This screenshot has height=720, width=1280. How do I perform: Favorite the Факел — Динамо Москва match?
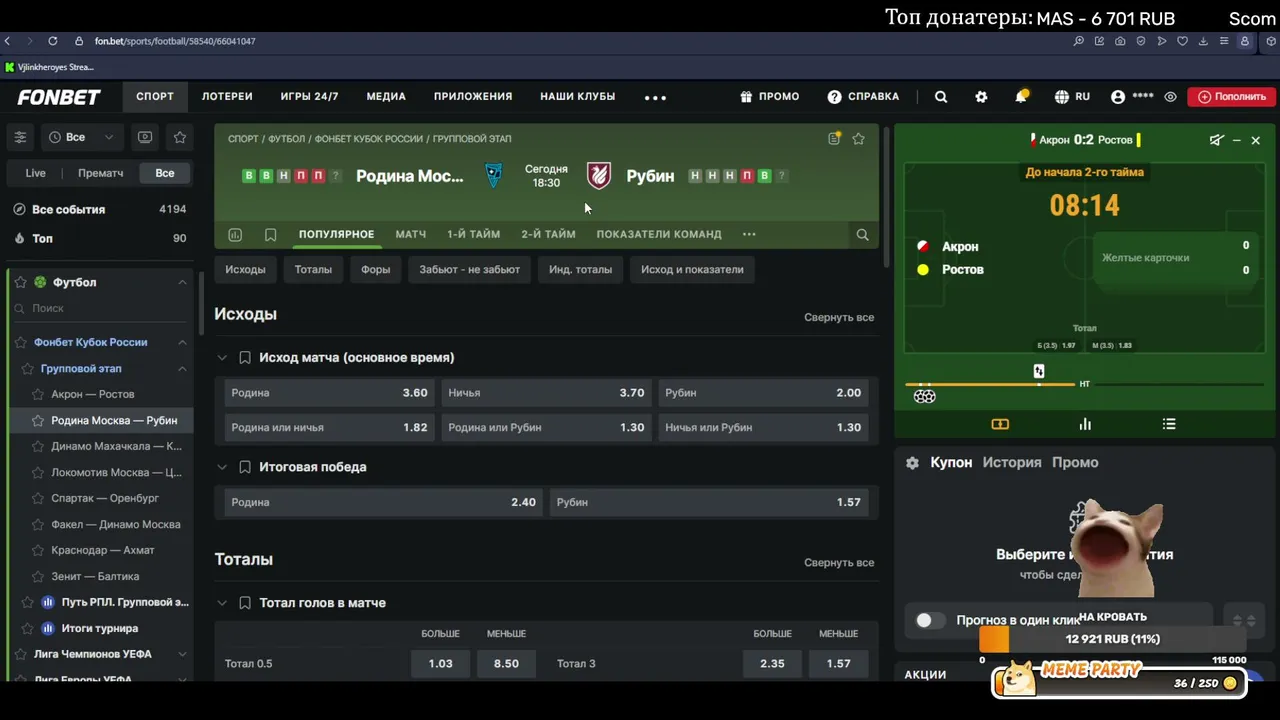coord(38,524)
